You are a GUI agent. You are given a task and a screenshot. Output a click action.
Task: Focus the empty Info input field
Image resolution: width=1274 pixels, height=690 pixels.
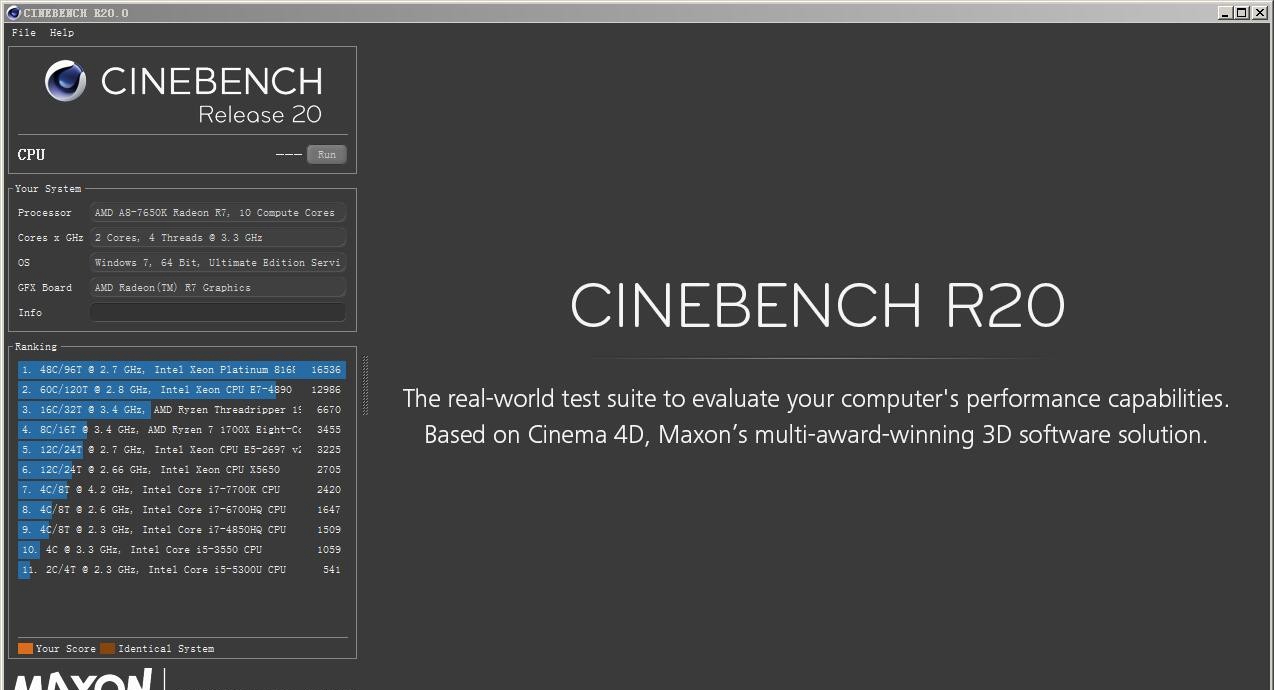pyautogui.click(x=218, y=313)
